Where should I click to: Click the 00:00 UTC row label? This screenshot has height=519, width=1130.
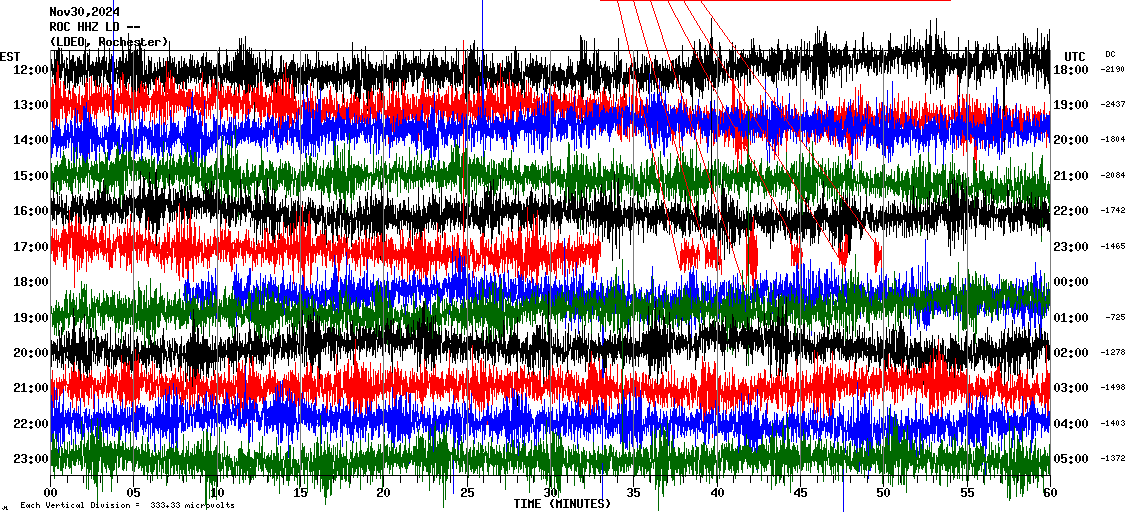1071,282
